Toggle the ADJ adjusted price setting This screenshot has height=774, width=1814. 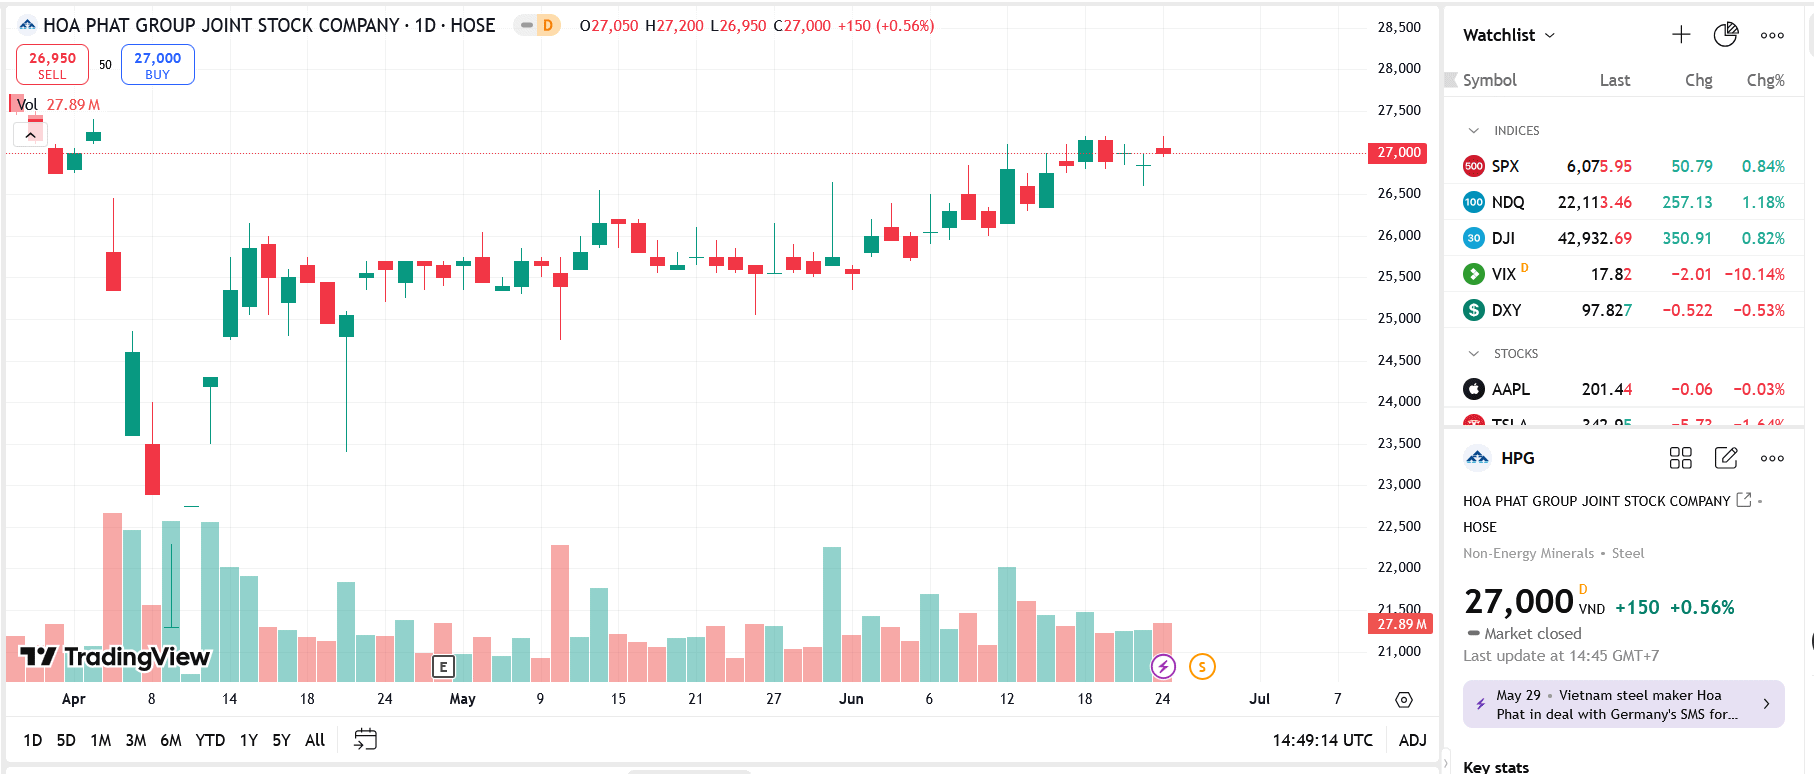pos(1412,740)
